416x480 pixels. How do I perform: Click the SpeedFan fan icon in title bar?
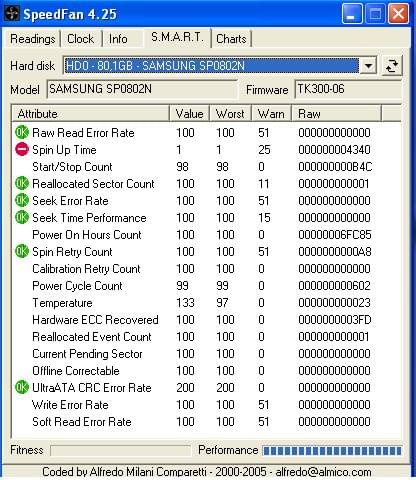pos(11,14)
